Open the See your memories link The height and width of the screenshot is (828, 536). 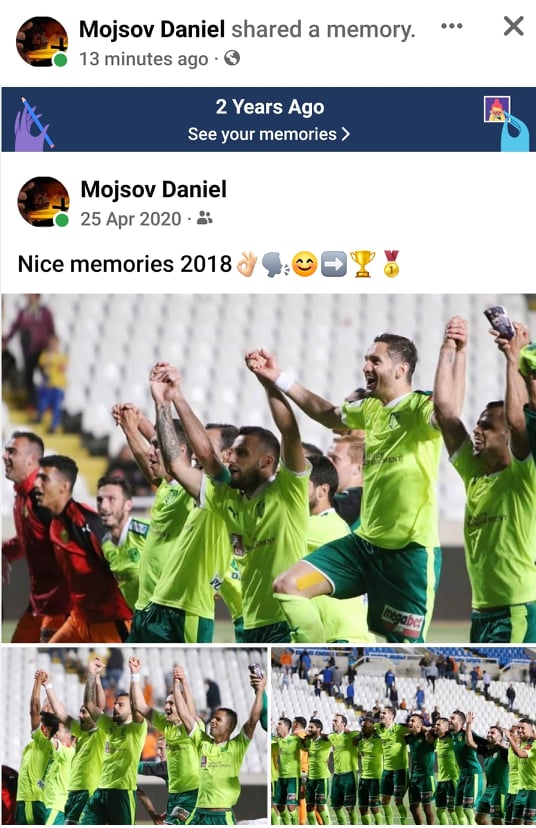[x=269, y=134]
